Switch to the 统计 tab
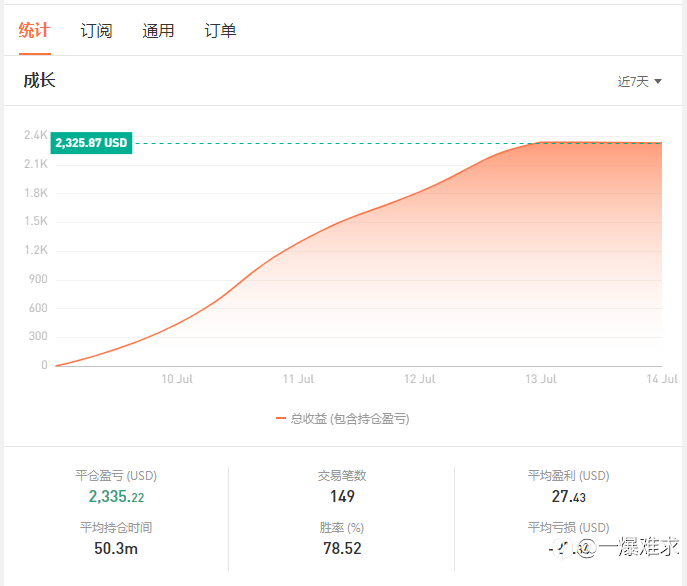 coord(34,30)
